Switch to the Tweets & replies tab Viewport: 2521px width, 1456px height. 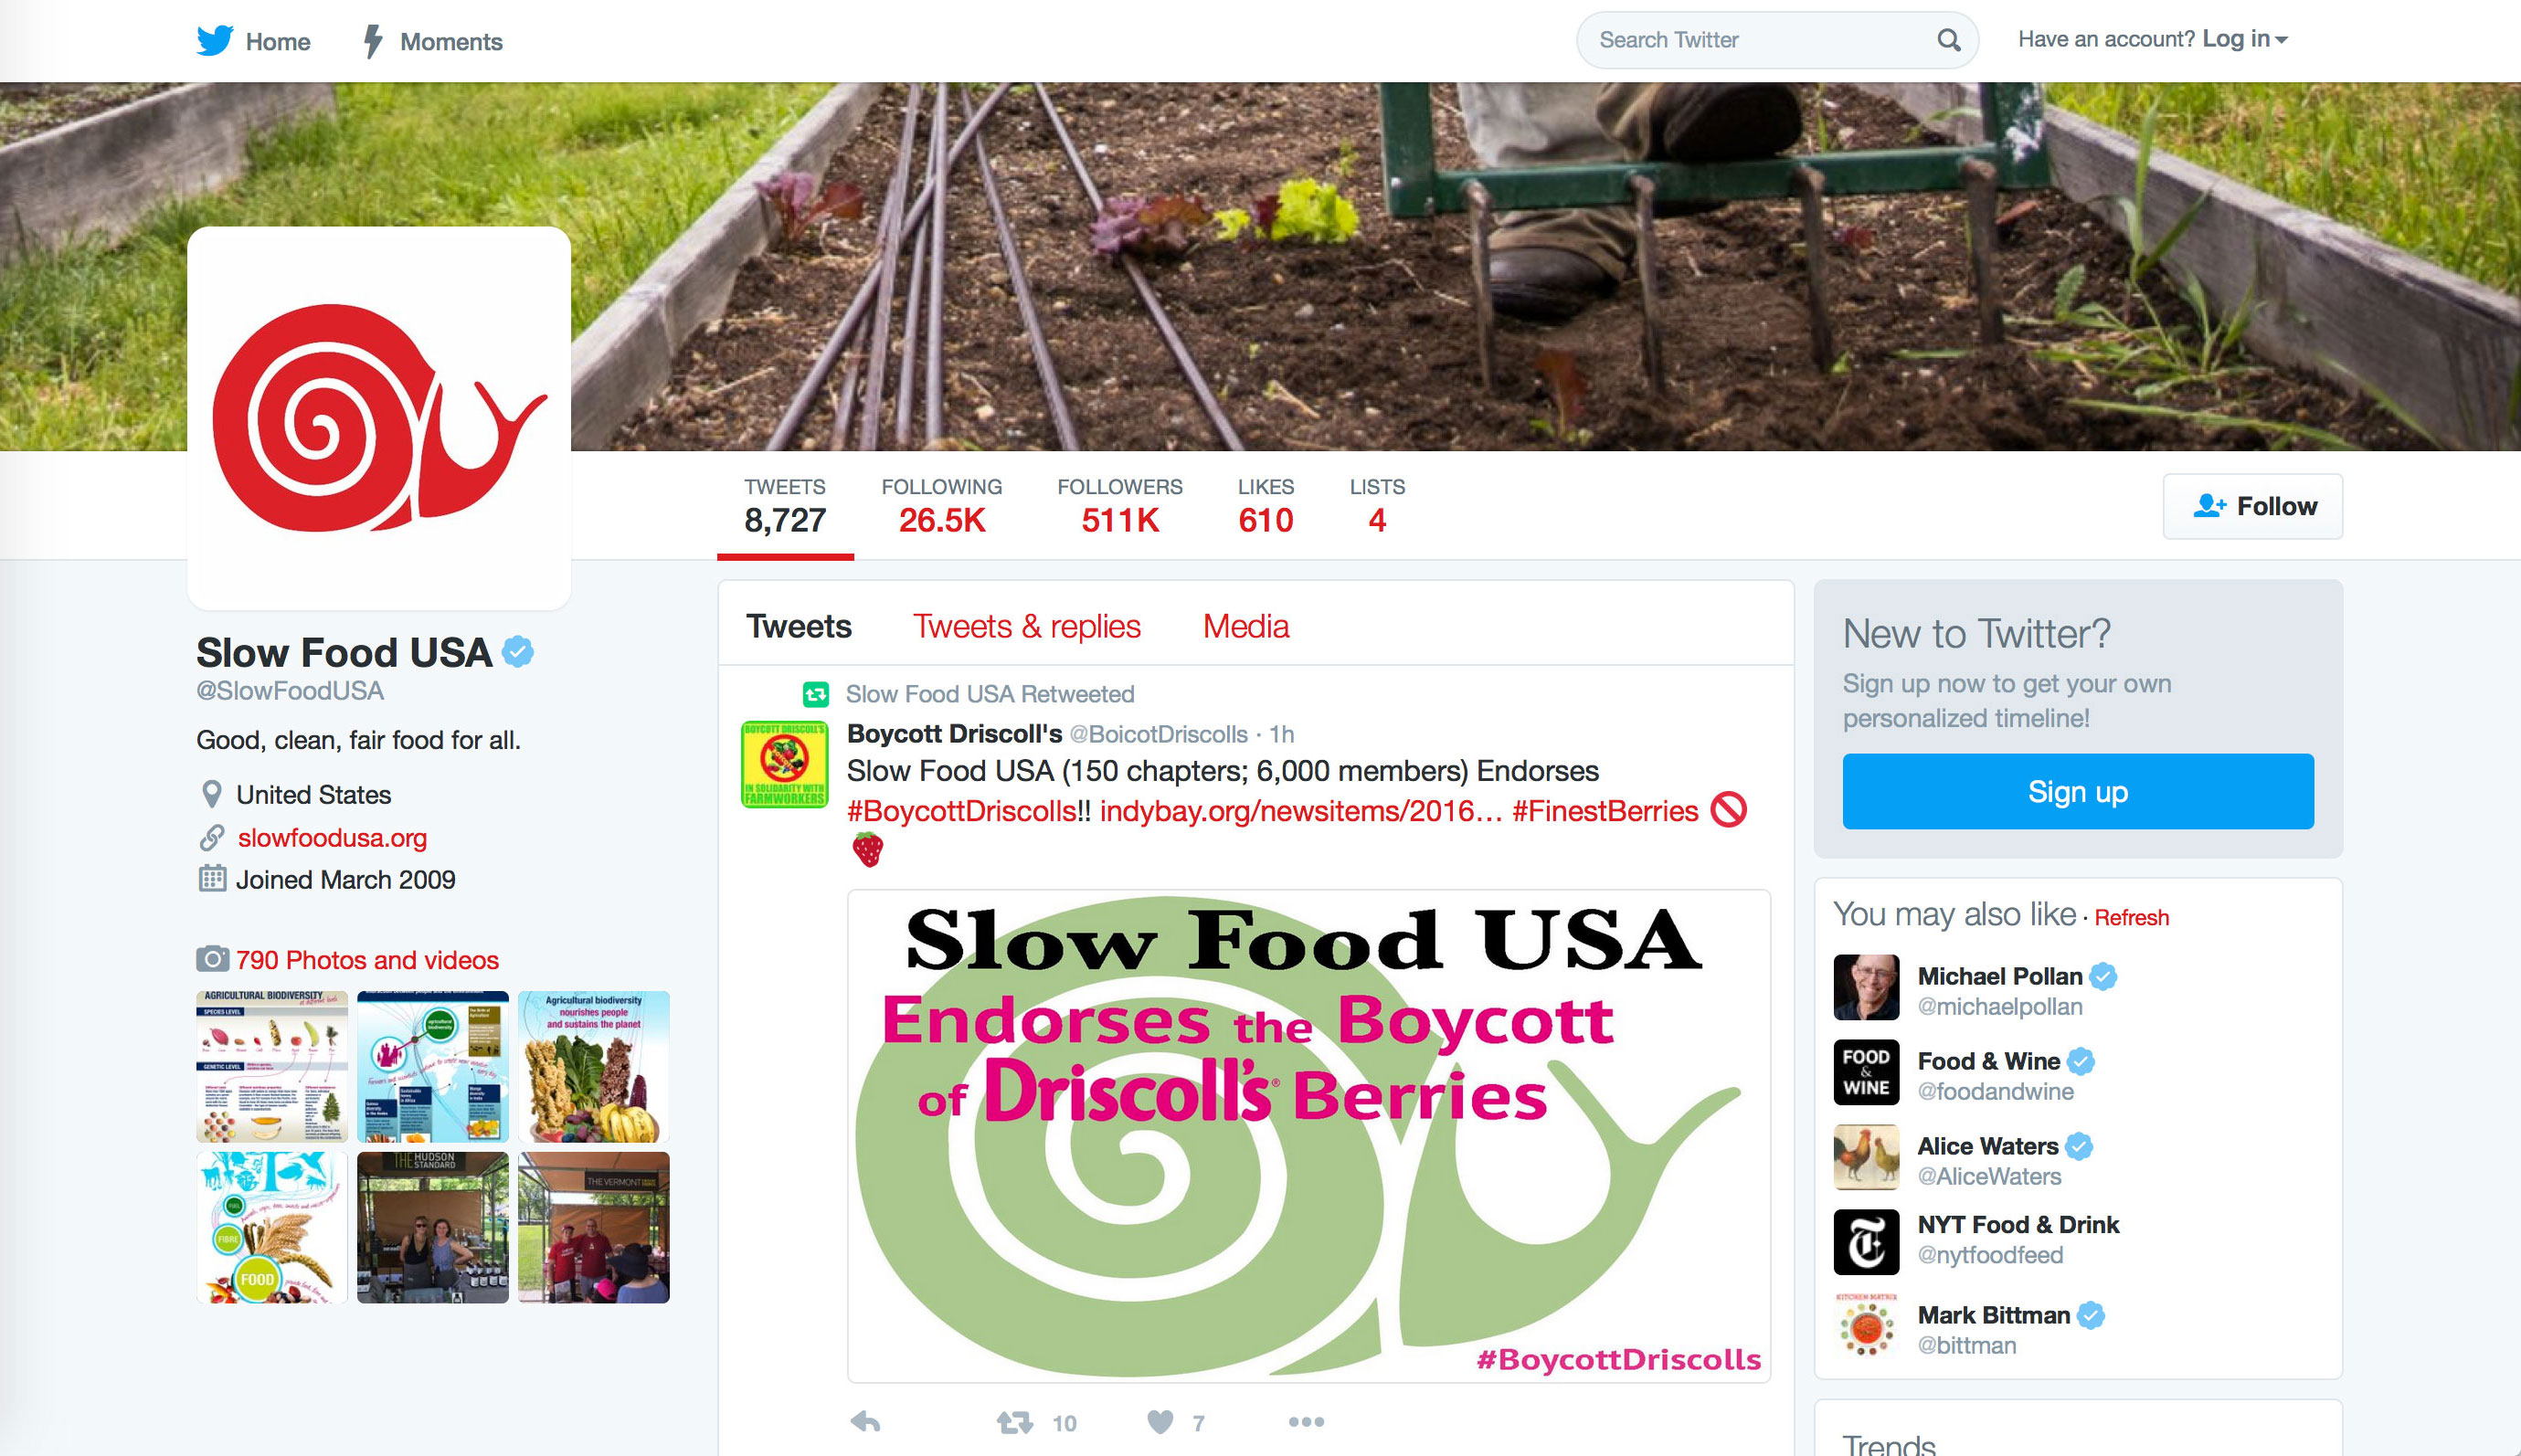pos(1026,626)
